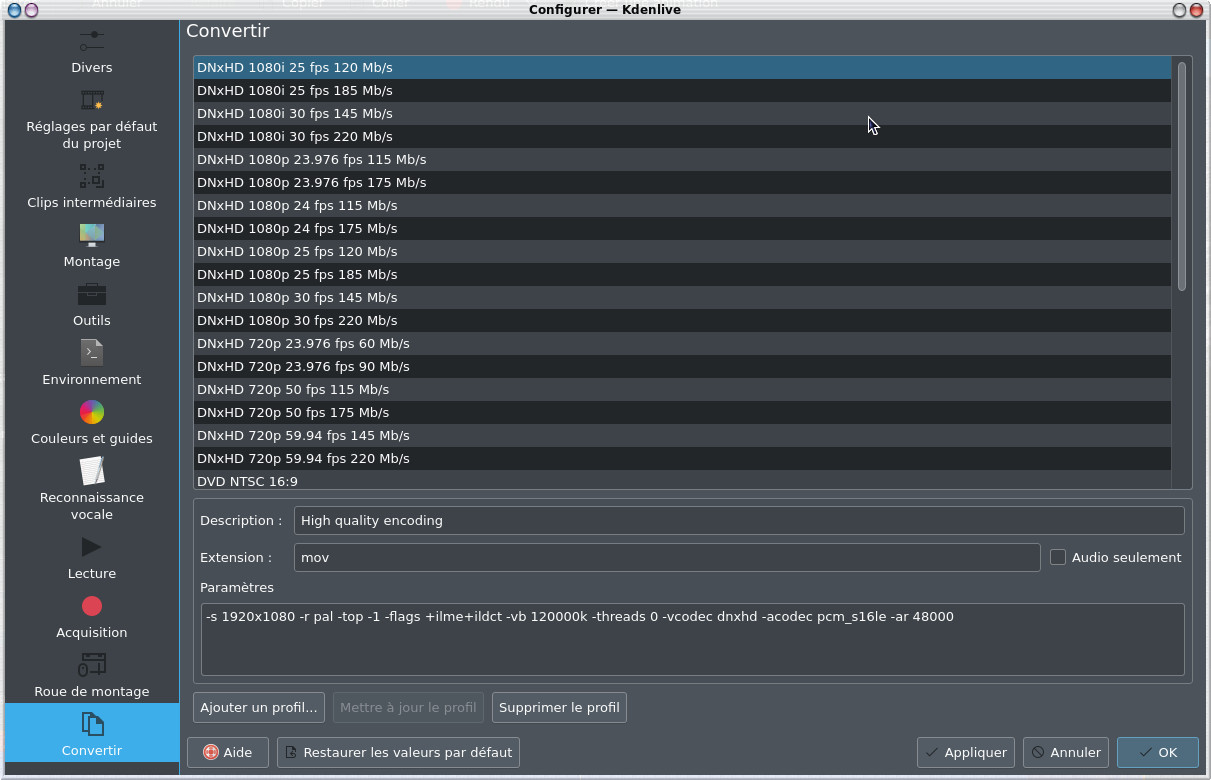Select DNxHD 1080i 25 fps 185 Mb/s
The height and width of the screenshot is (780, 1211).
tap(682, 90)
